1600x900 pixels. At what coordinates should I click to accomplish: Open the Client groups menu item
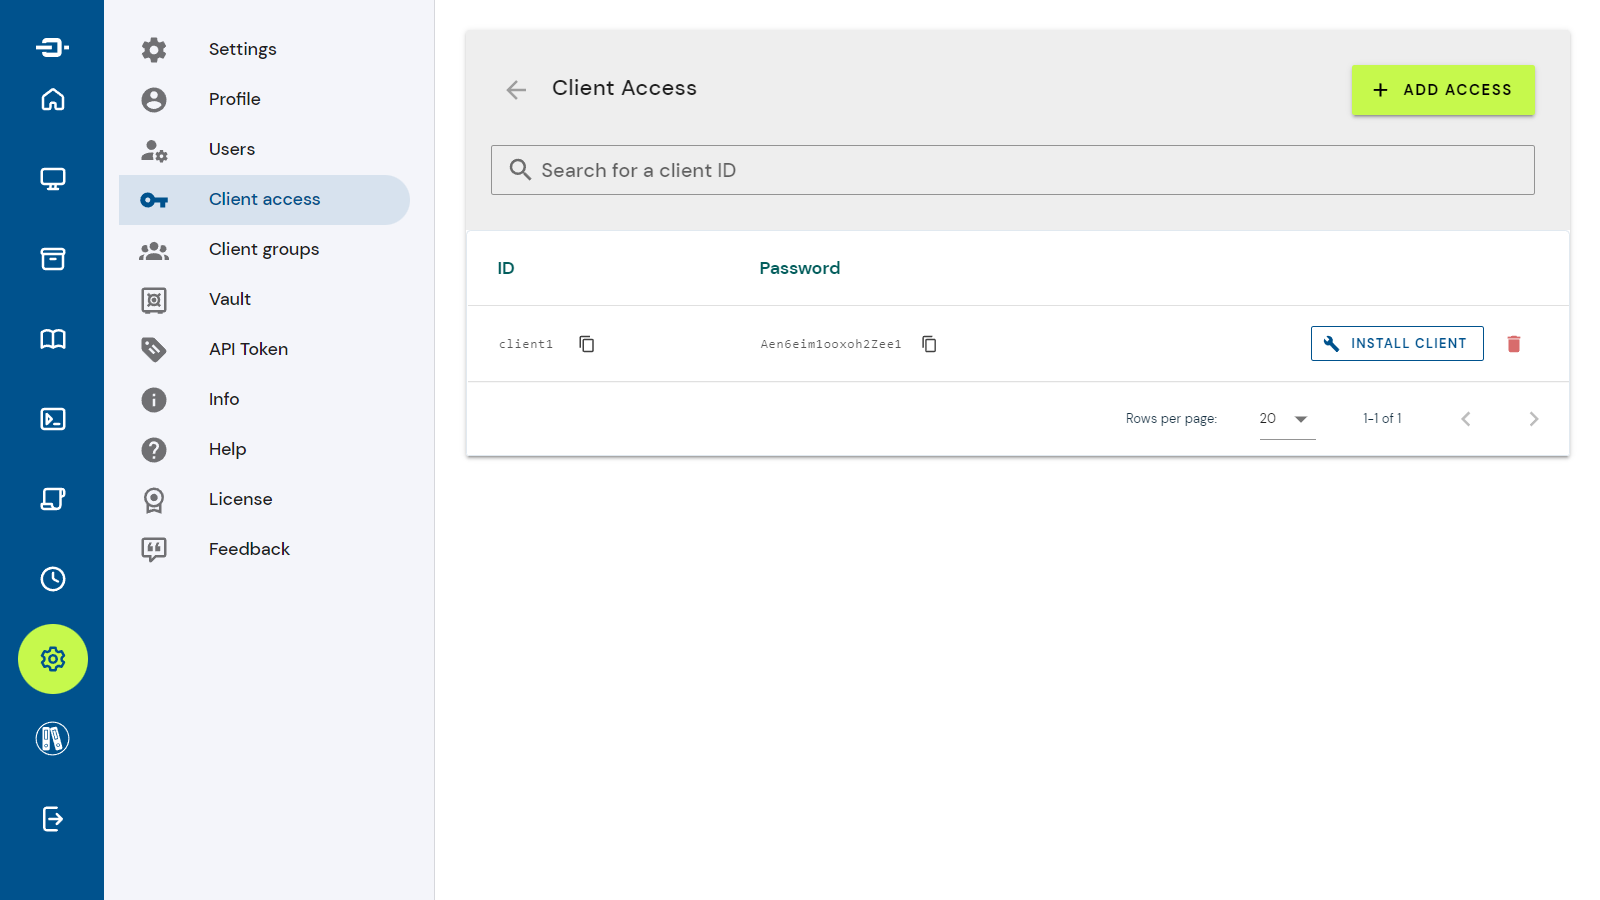[x=264, y=249]
